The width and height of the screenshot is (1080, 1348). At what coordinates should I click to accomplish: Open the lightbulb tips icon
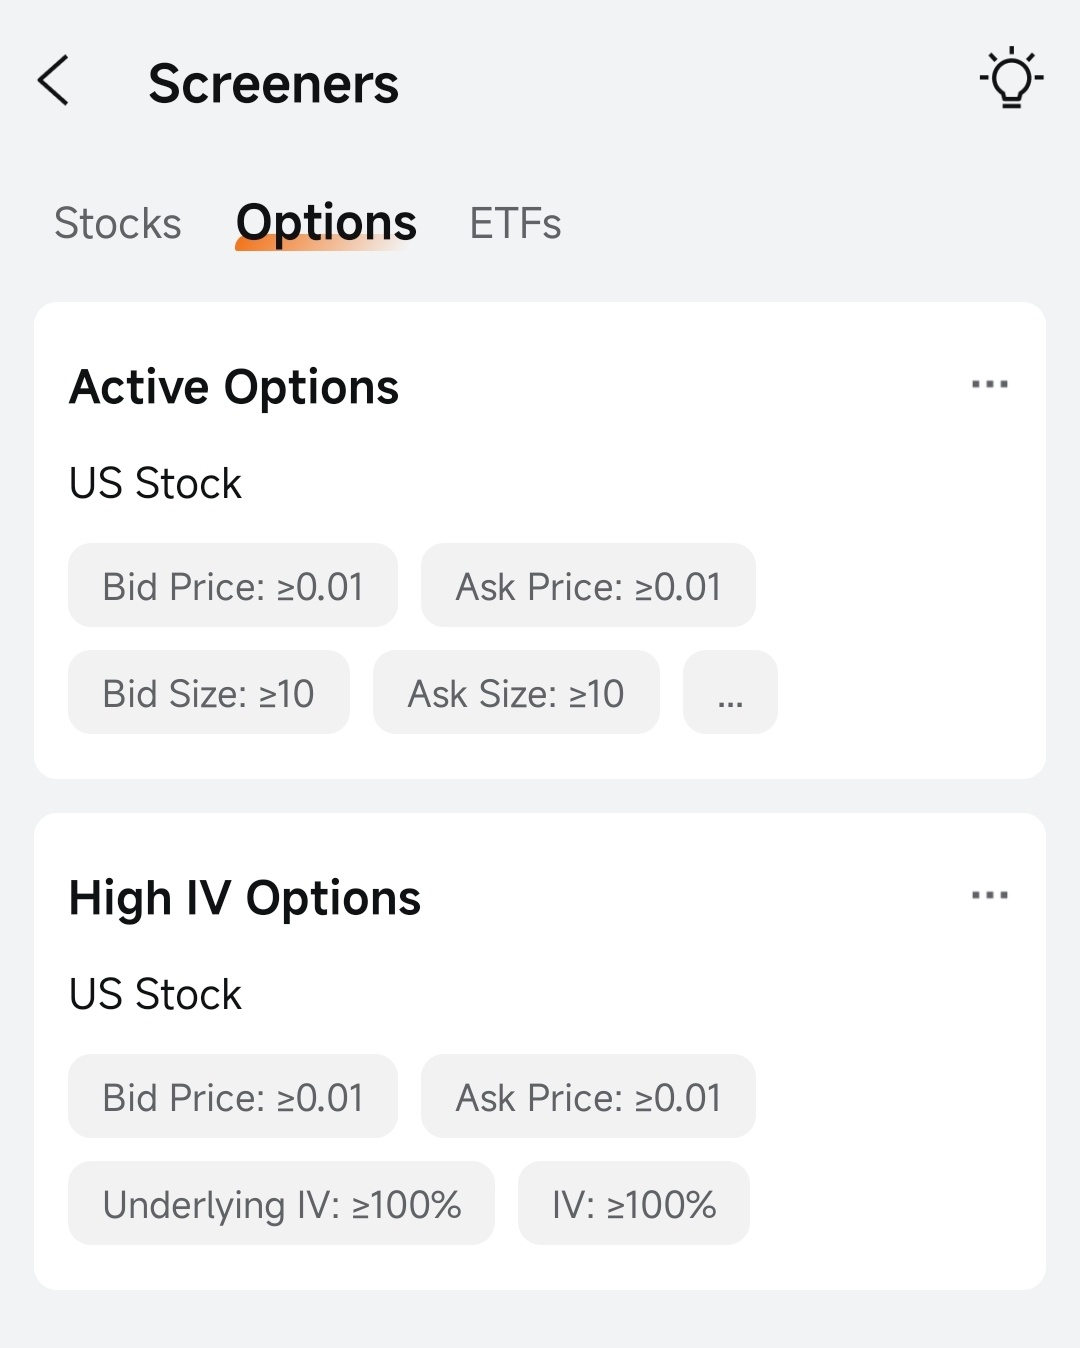point(1011,77)
